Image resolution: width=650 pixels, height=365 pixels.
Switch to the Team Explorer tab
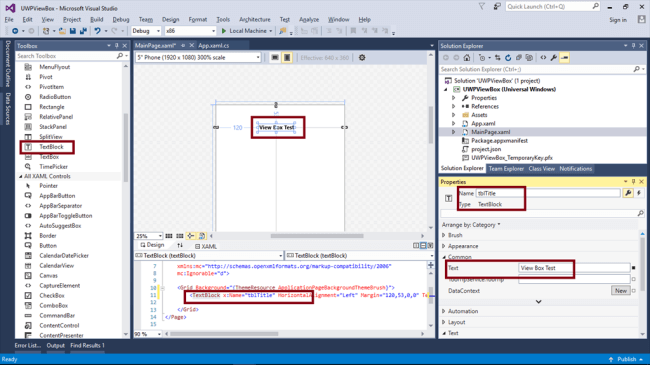[506, 169]
